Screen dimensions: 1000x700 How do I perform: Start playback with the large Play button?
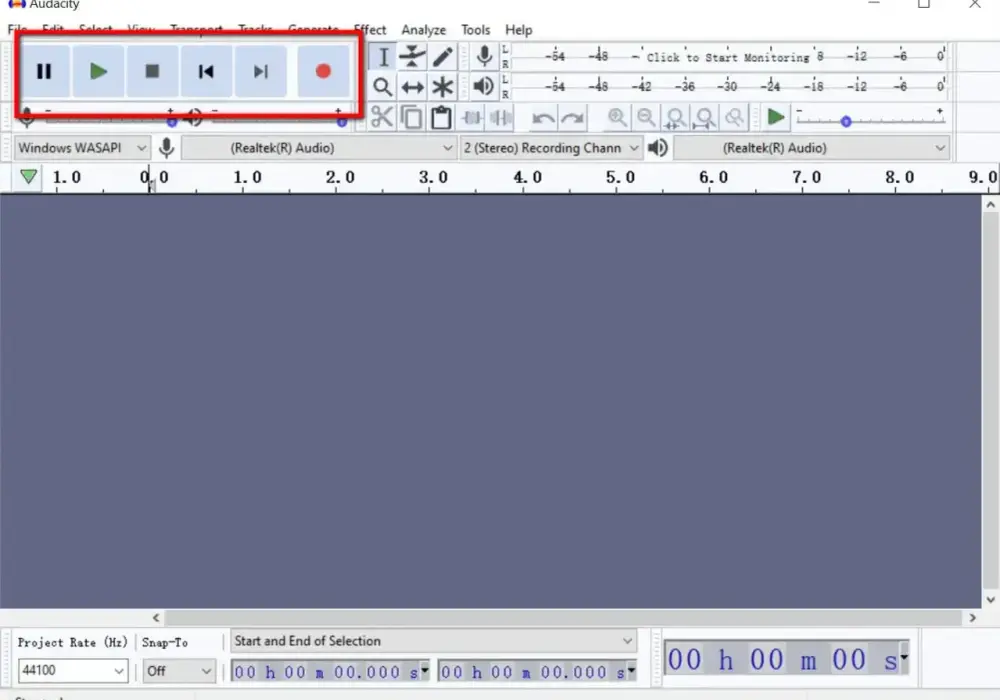point(98,71)
